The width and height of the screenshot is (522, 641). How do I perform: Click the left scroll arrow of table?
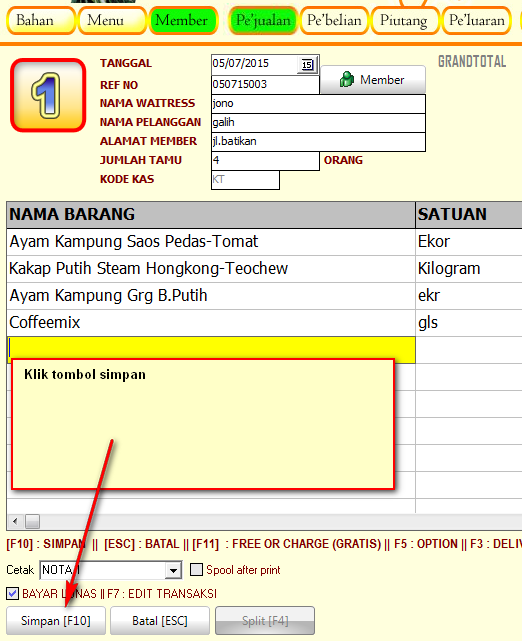[x=16, y=521]
